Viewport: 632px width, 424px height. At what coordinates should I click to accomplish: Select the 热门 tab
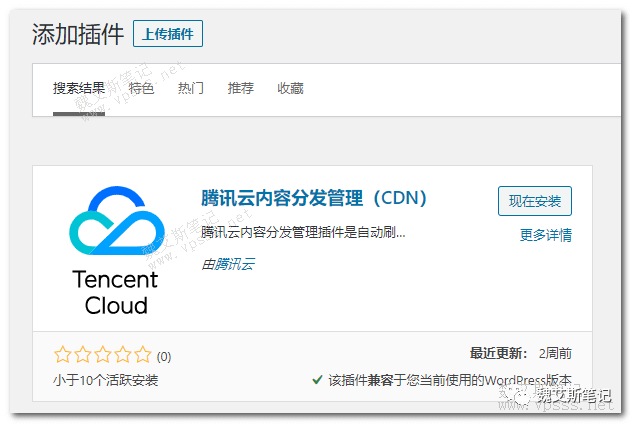pyautogui.click(x=191, y=88)
